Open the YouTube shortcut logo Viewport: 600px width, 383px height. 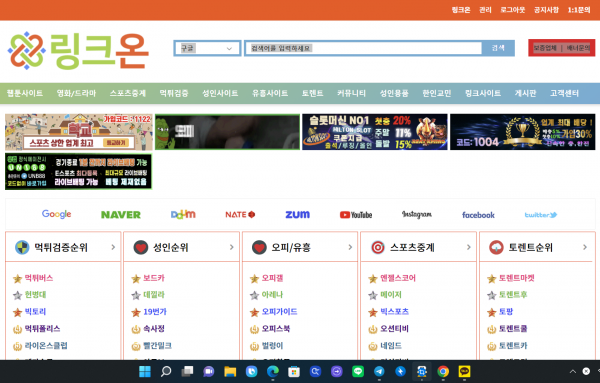[x=356, y=215]
